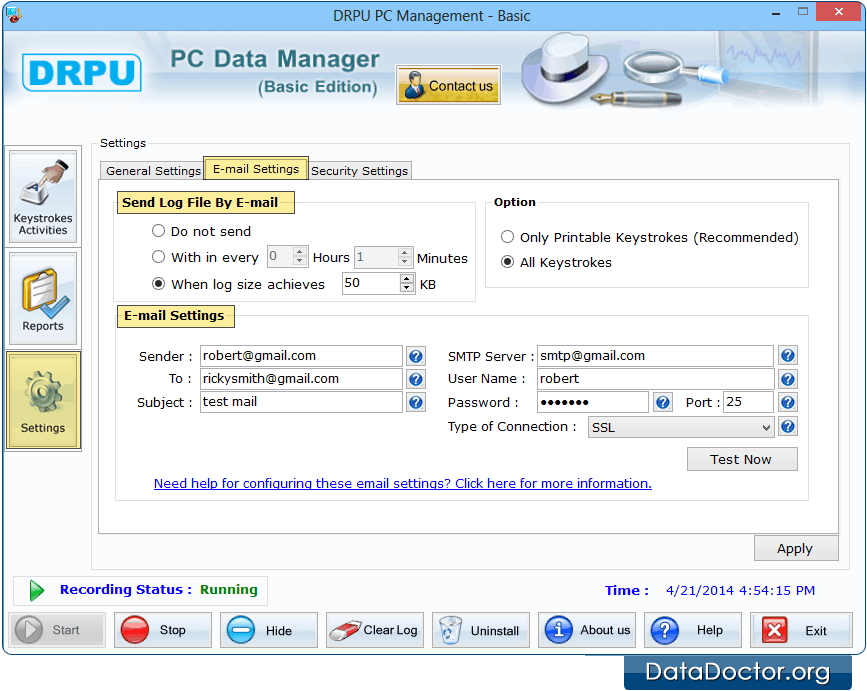
Task: Stop the recording with Stop button
Action: click(x=163, y=630)
